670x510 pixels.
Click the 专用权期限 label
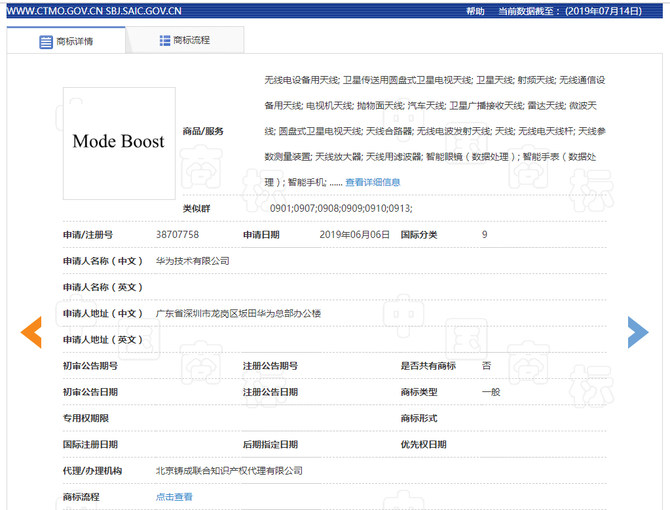(x=85, y=418)
